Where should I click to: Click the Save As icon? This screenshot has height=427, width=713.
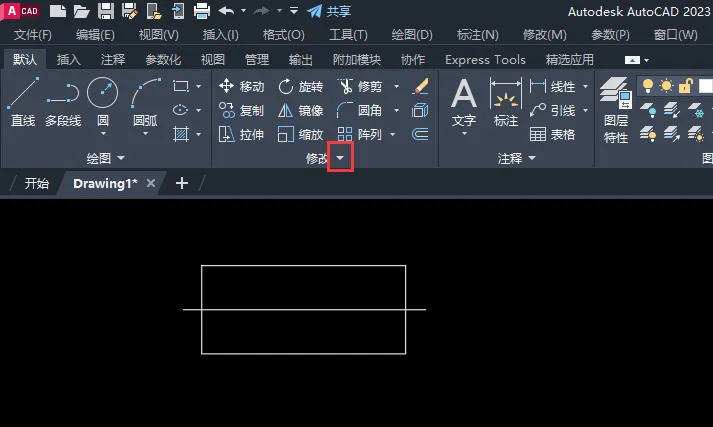coord(130,11)
